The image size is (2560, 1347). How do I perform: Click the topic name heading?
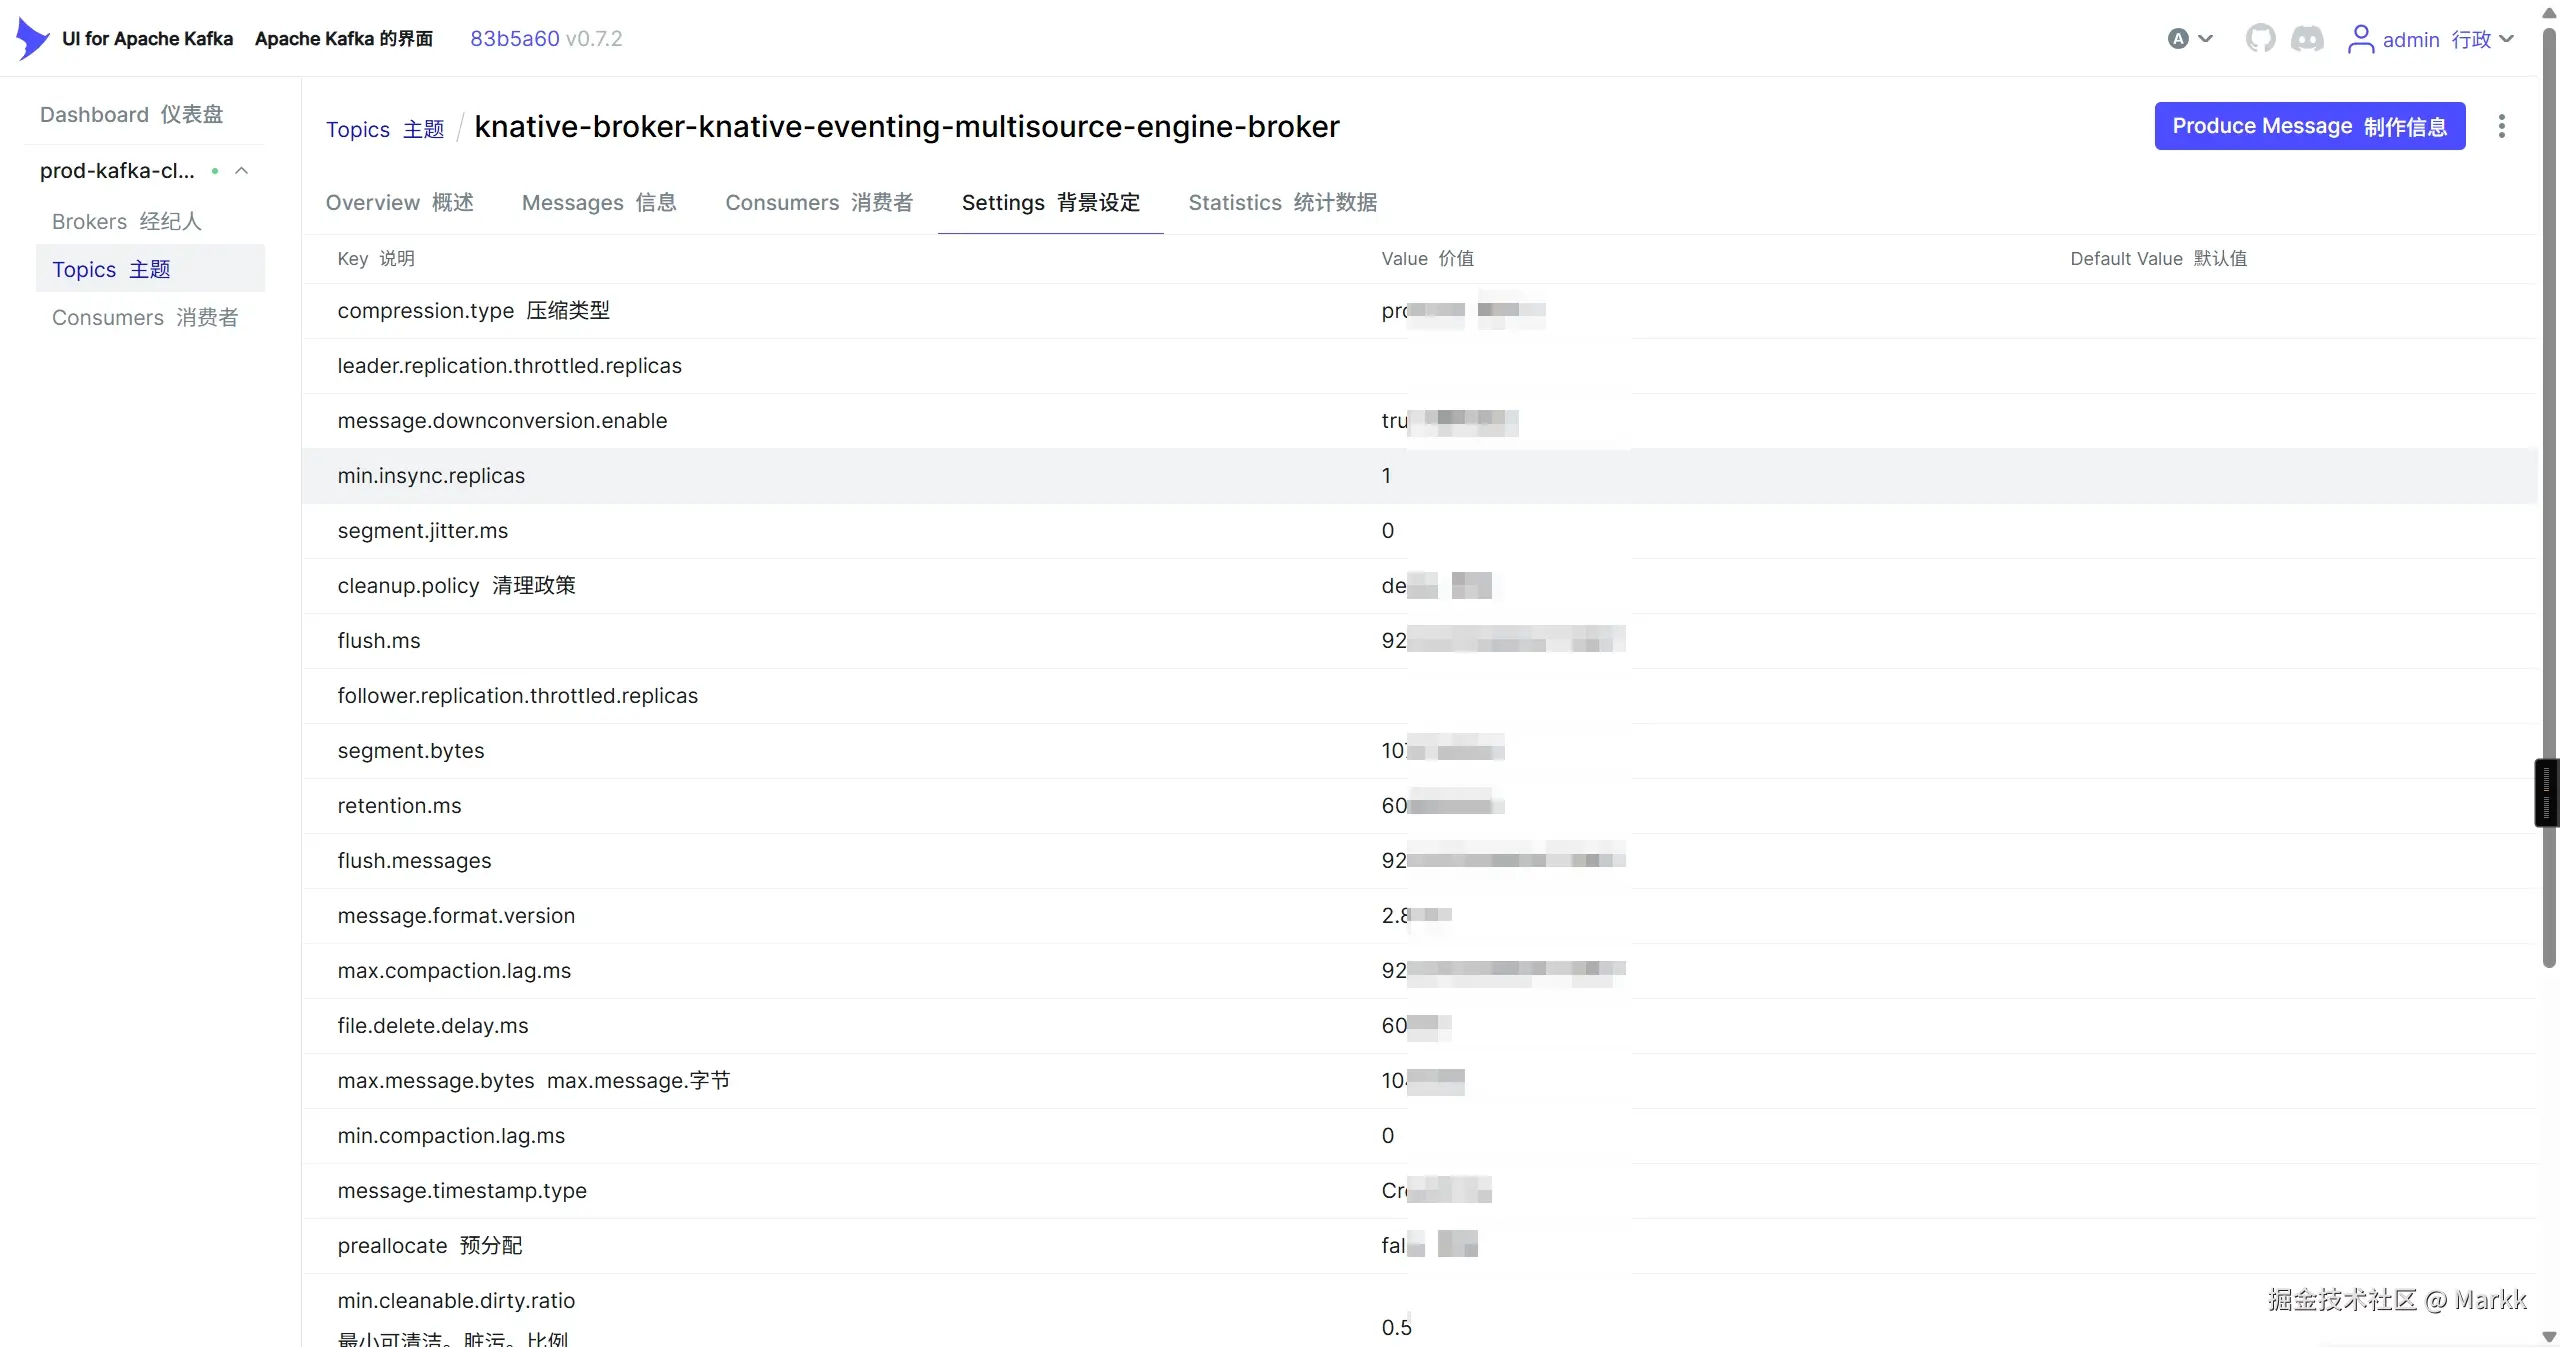(x=906, y=127)
